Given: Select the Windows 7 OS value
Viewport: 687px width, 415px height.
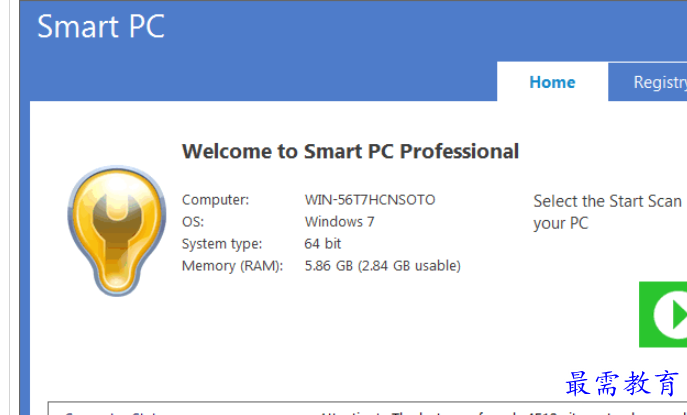Looking at the screenshot, I should [x=339, y=222].
